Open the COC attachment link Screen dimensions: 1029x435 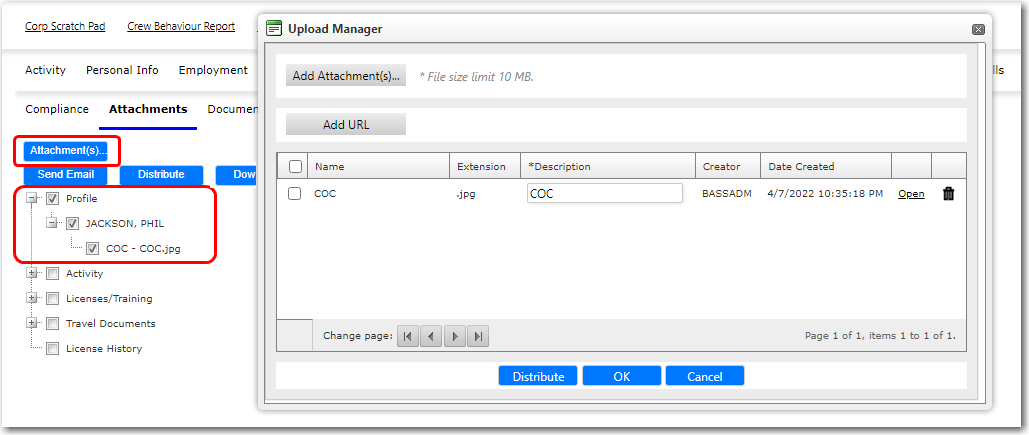coord(911,194)
